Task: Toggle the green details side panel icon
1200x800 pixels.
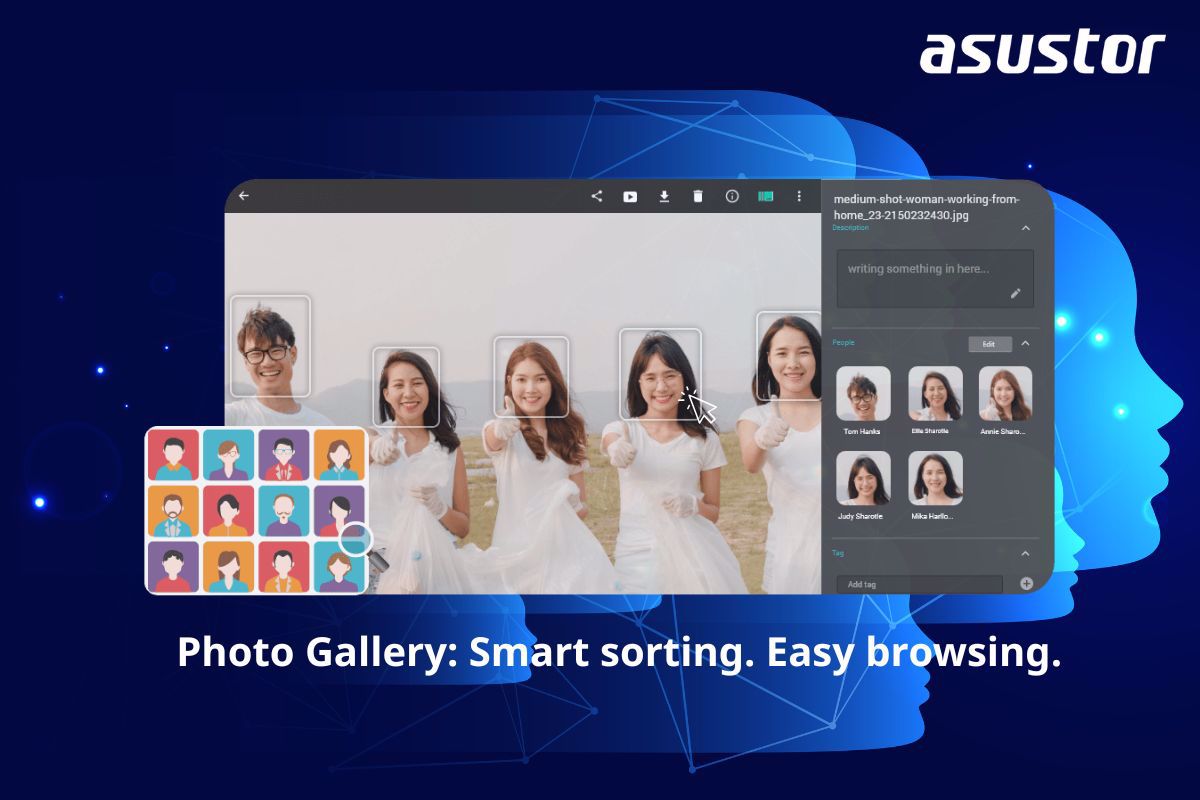Action: tap(766, 197)
